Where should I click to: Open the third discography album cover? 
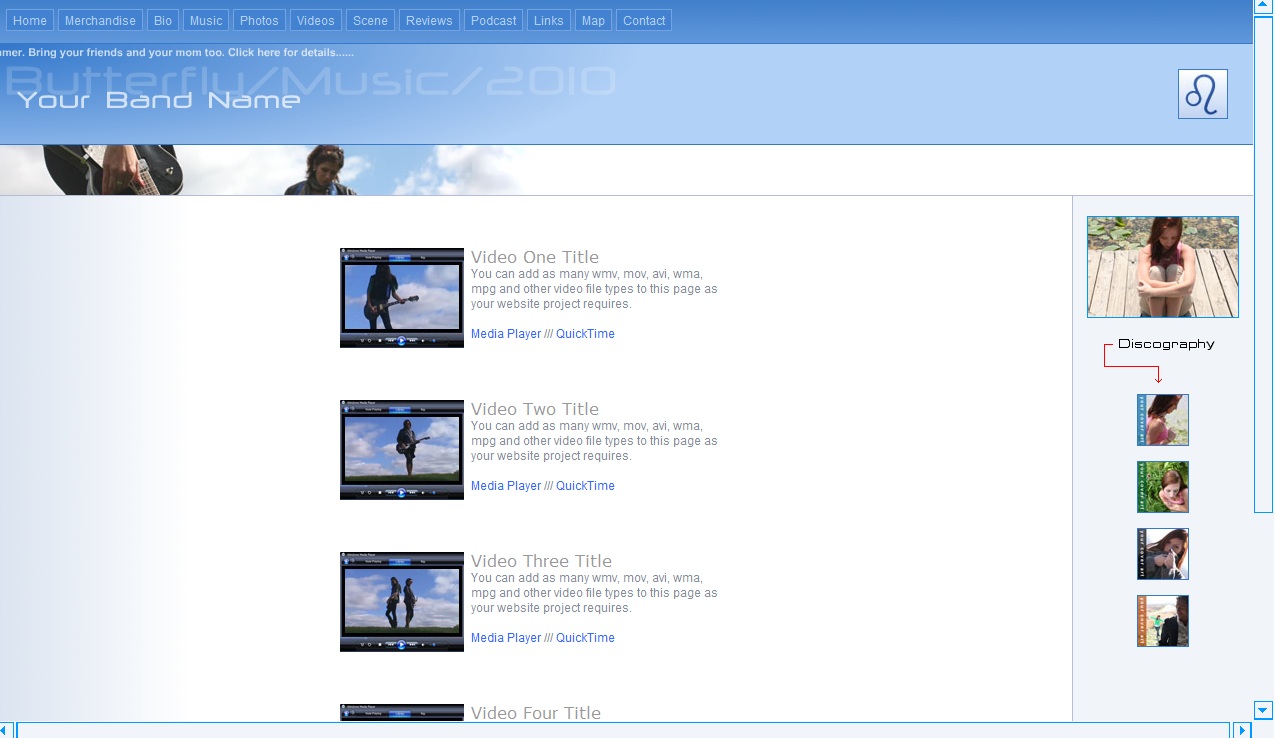tap(1163, 554)
